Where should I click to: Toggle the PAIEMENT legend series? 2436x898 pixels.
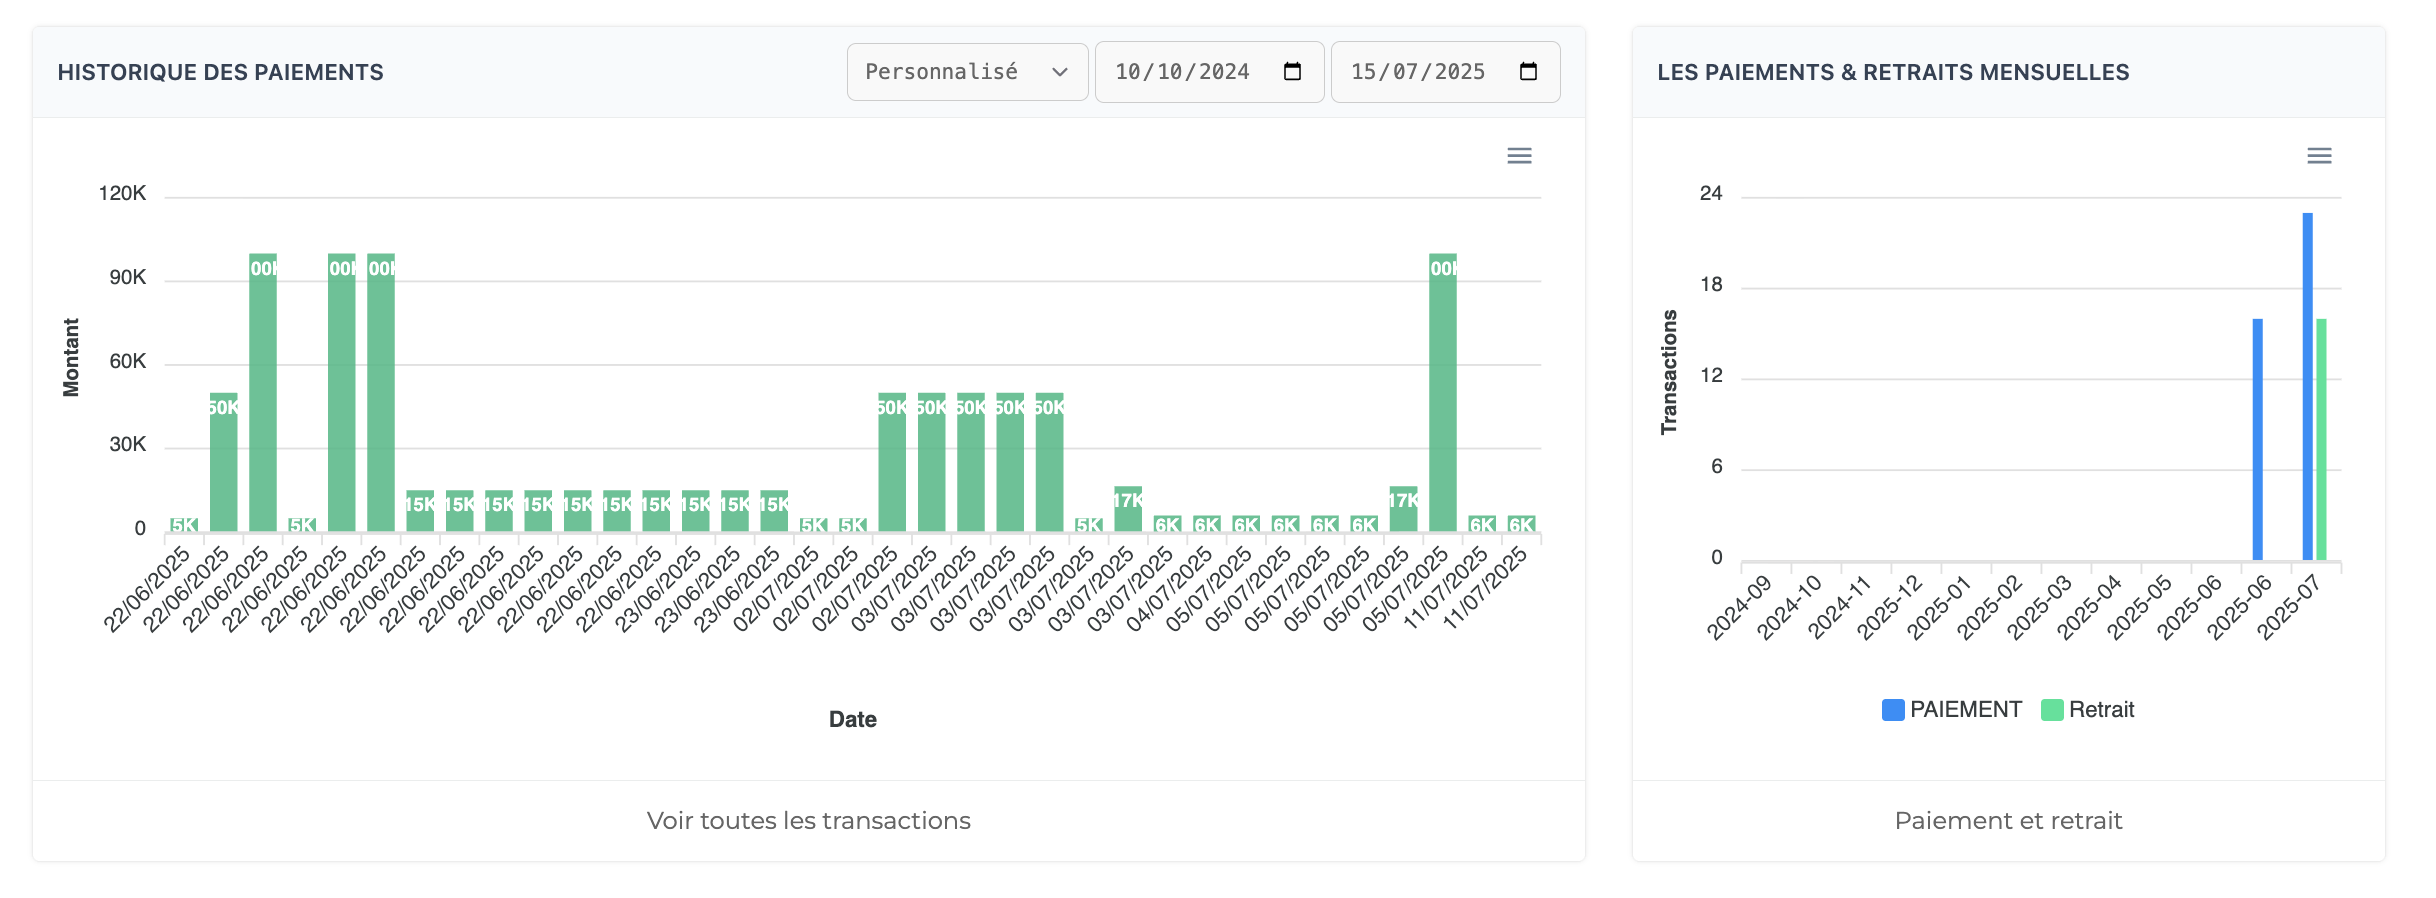point(1965,710)
